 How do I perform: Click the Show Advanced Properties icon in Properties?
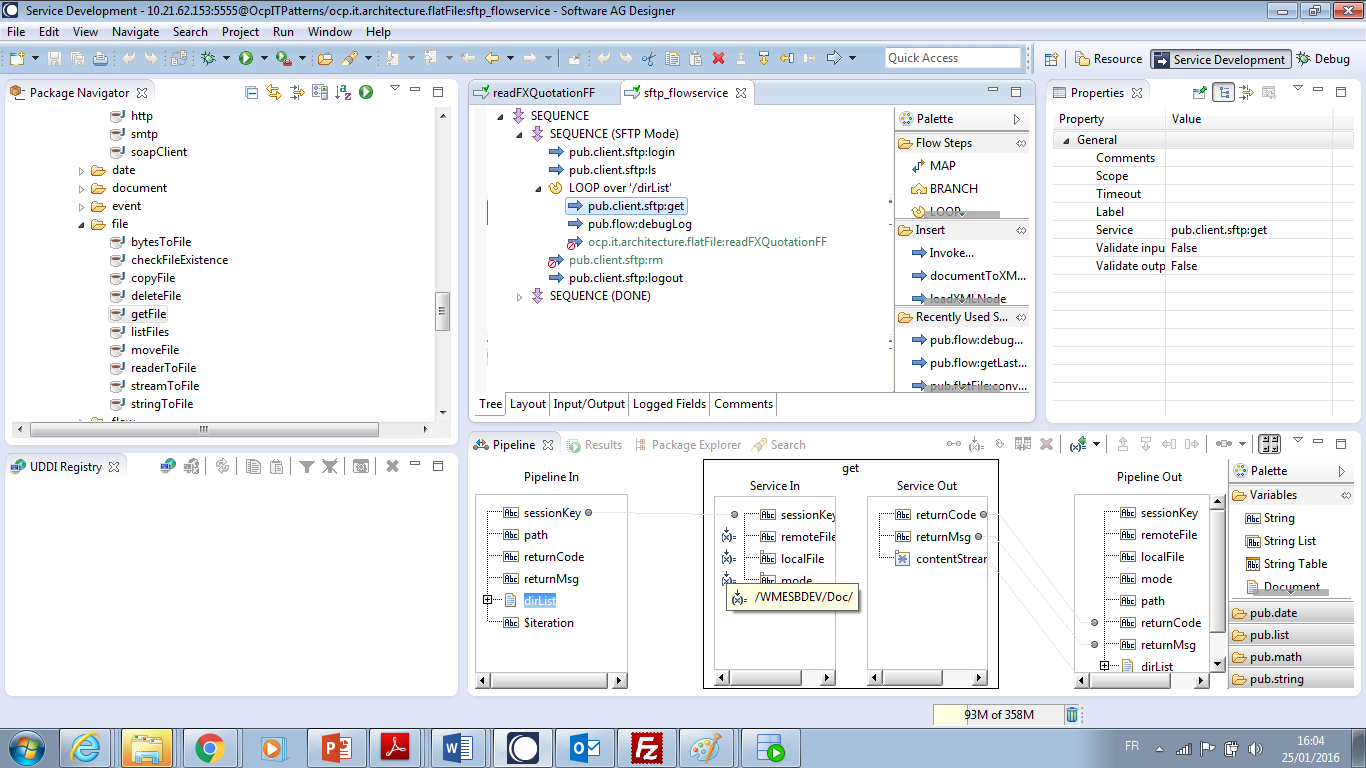[1246, 92]
